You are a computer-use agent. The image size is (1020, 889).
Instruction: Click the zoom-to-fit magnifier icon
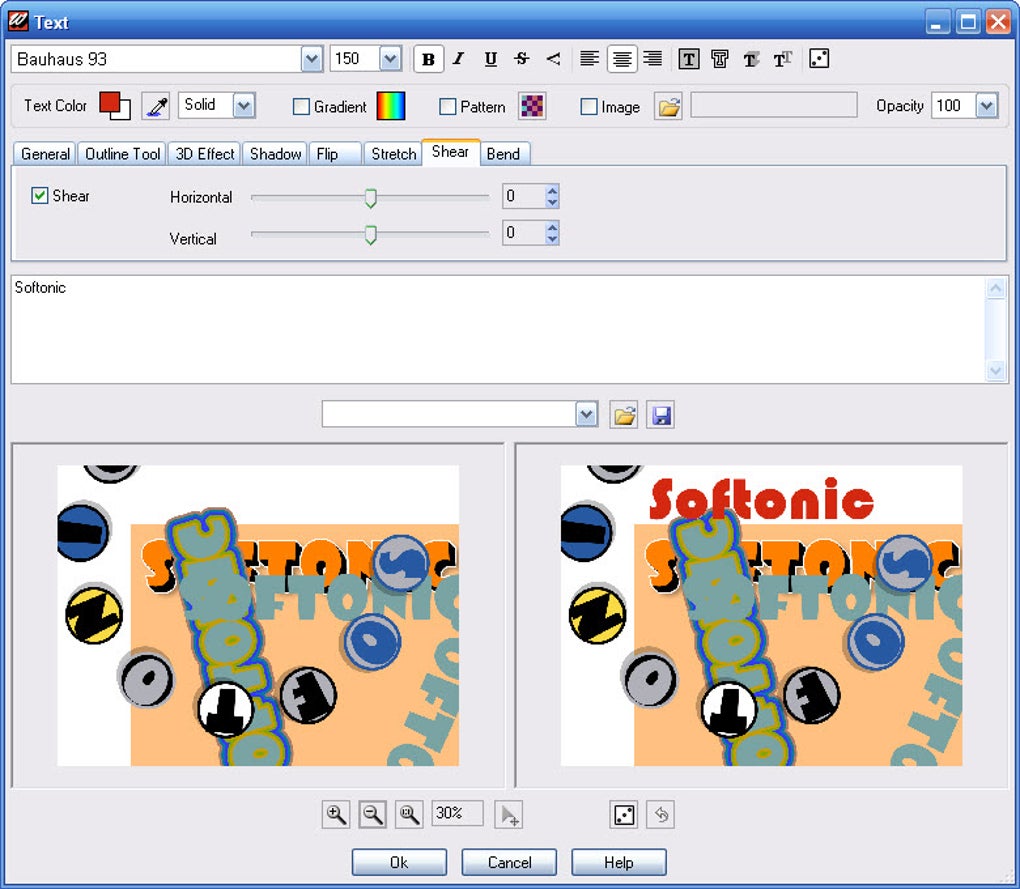[409, 814]
